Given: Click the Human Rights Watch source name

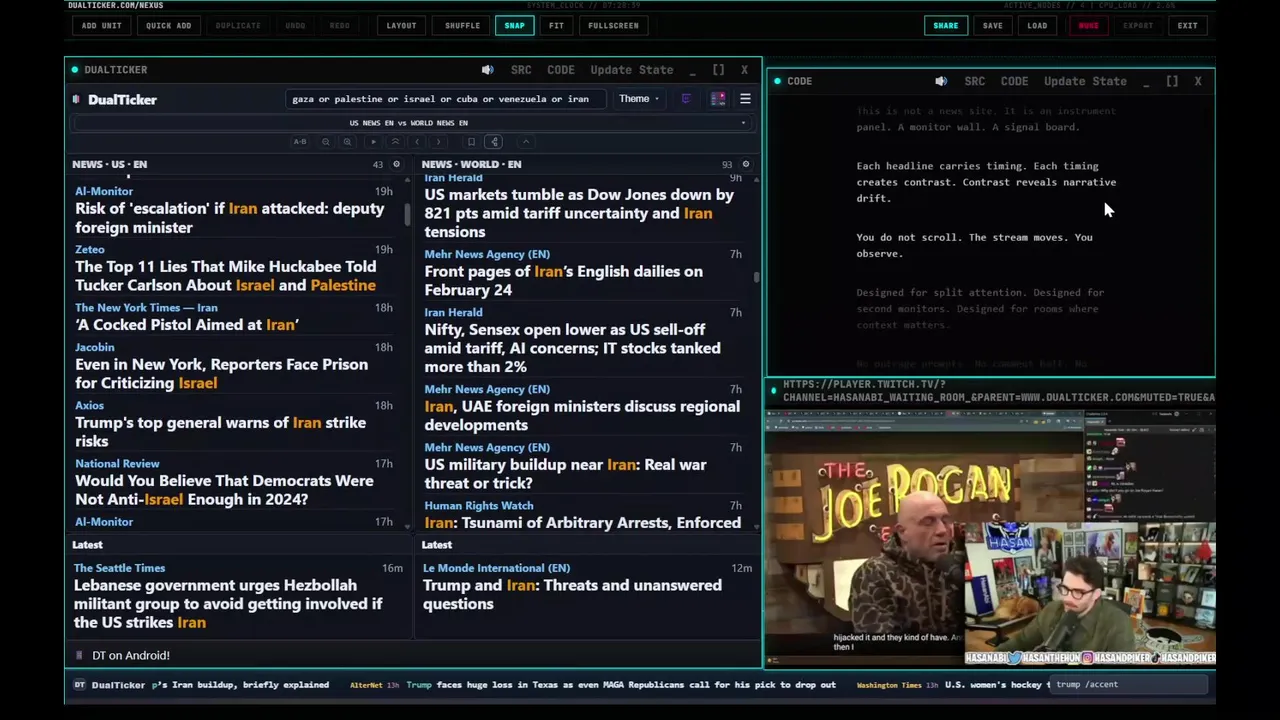Looking at the screenshot, I should [x=479, y=506].
